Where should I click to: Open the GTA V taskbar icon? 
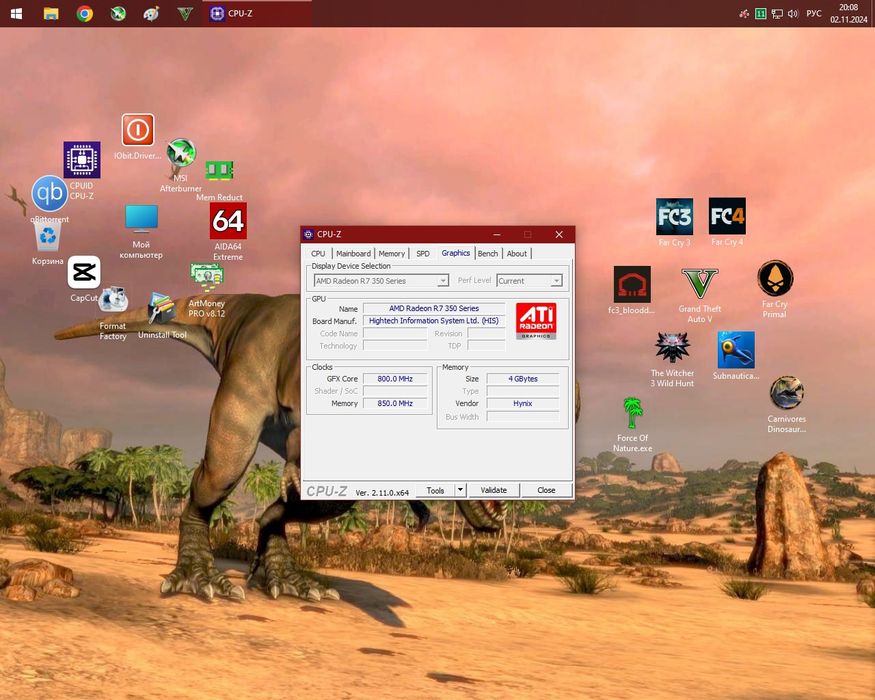[185, 13]
